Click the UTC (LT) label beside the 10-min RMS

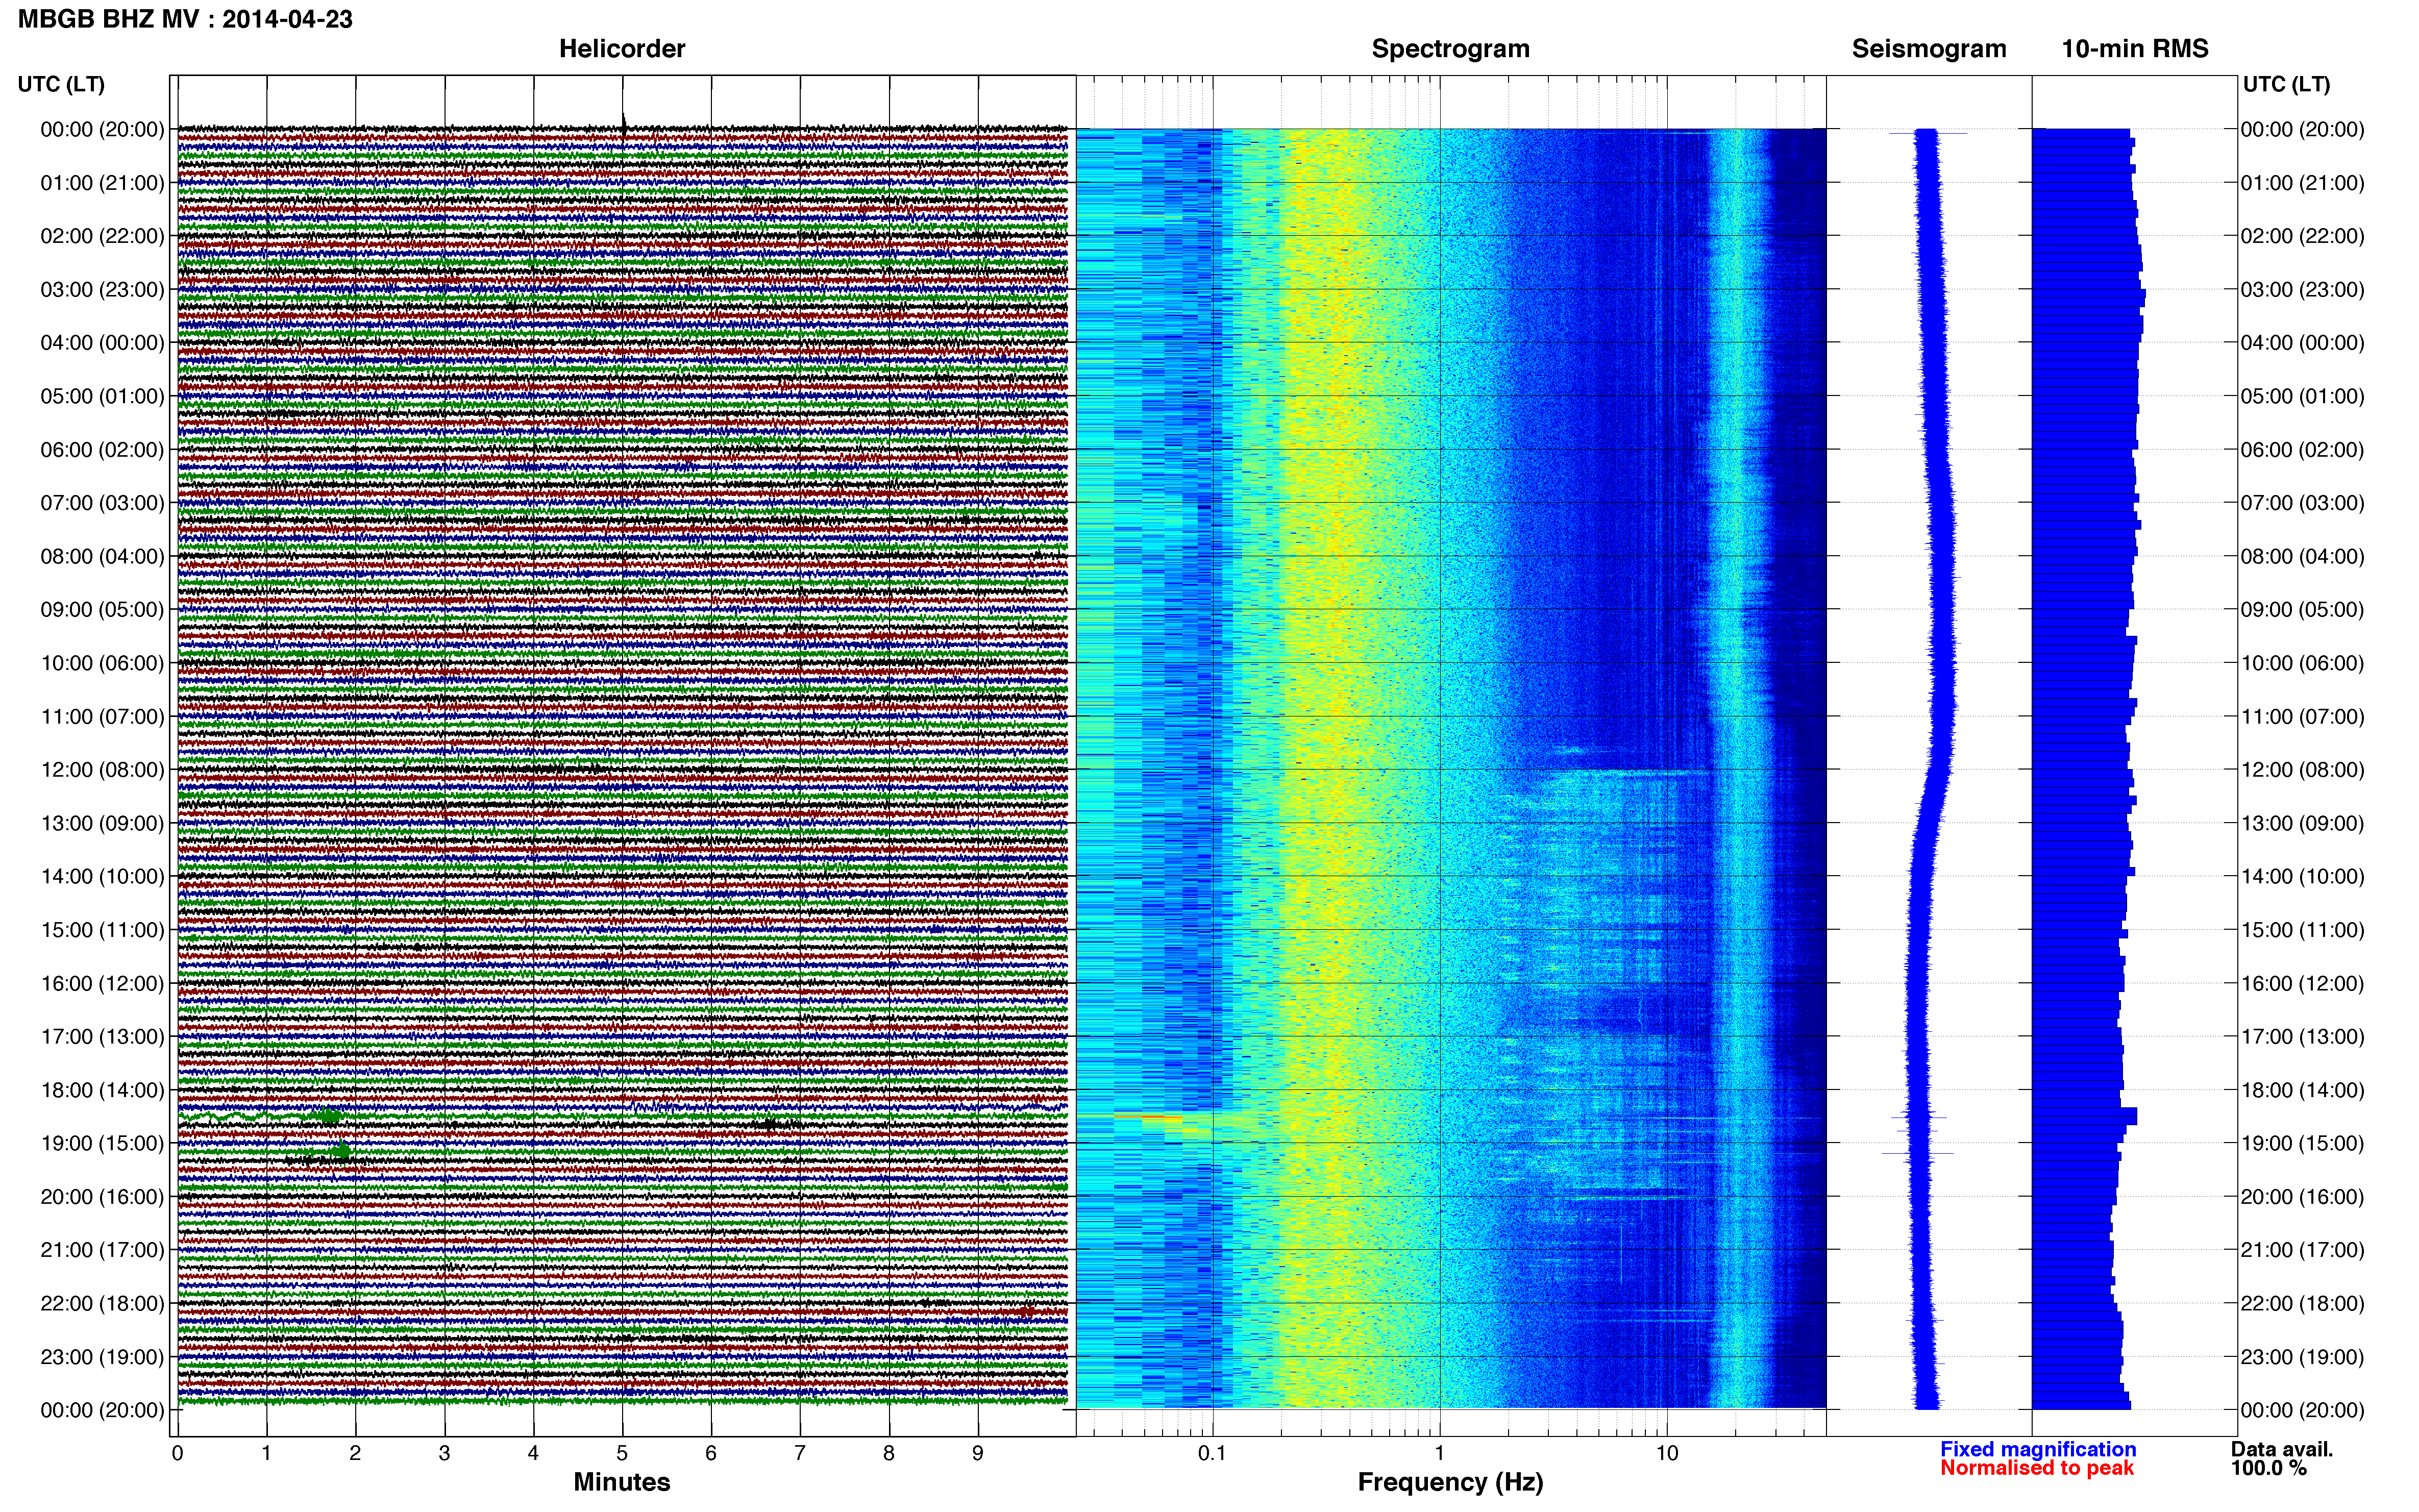(2287, 84)
